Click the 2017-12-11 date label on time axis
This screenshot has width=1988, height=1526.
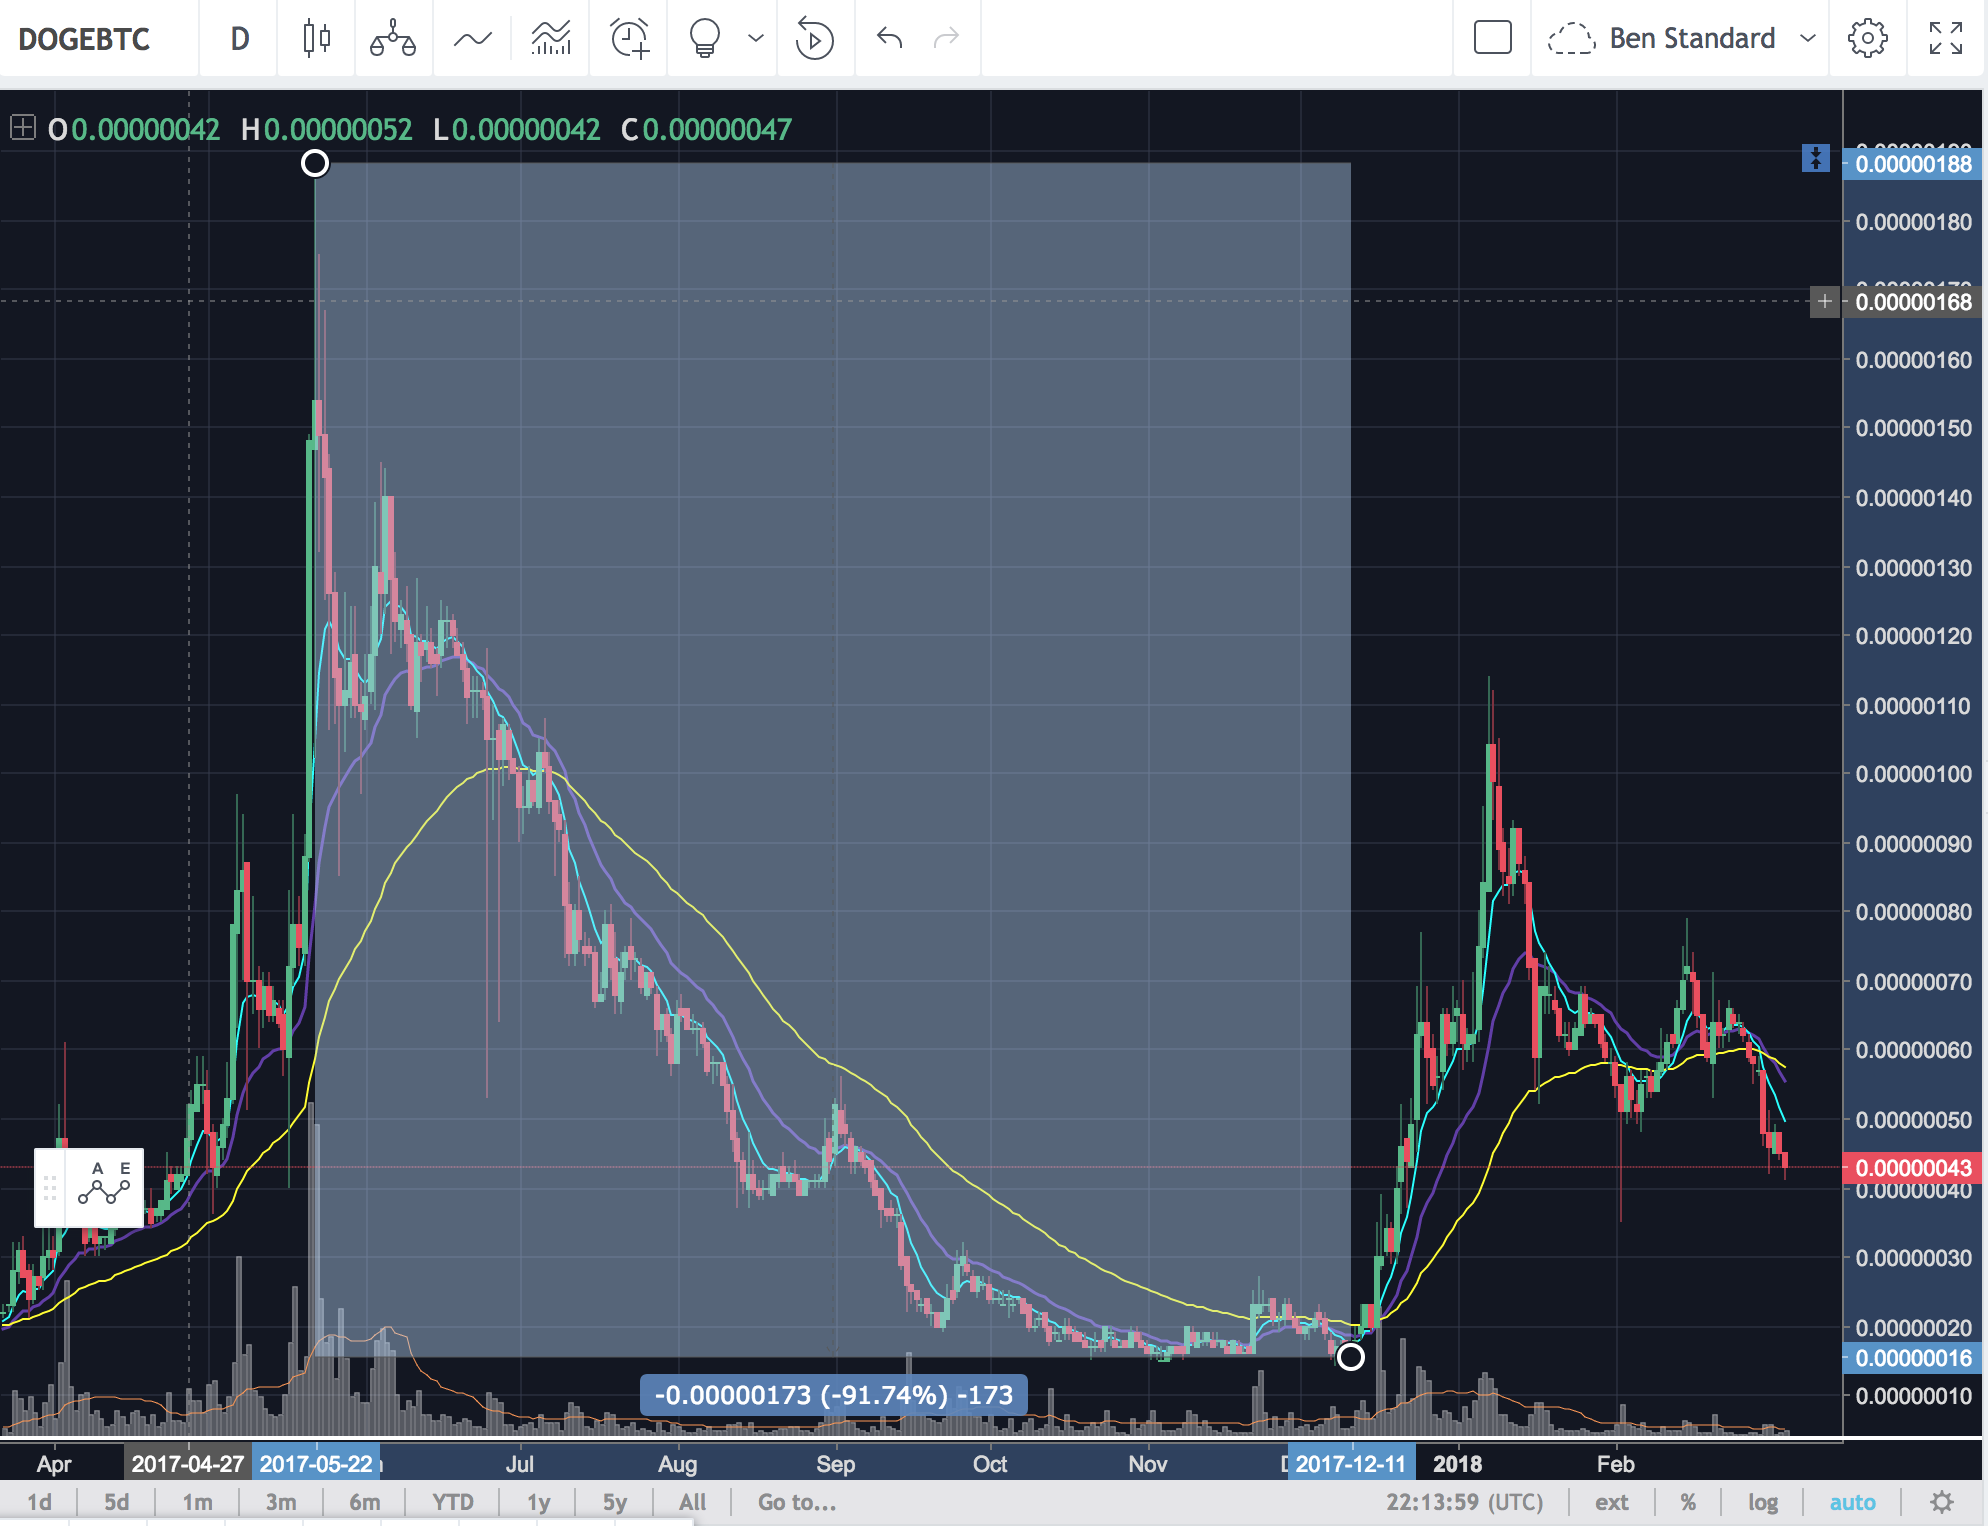coord(1350,1464)
